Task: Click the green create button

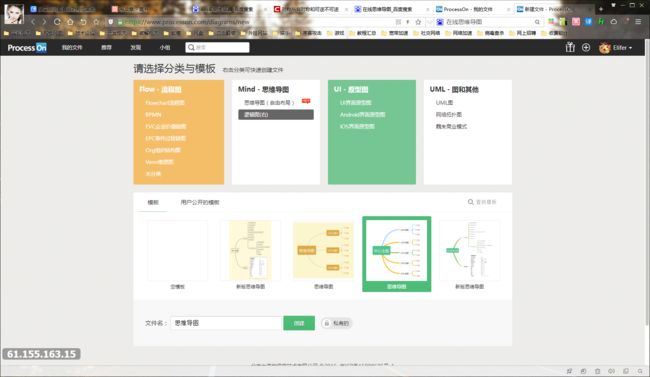Action: coord(299,323)
